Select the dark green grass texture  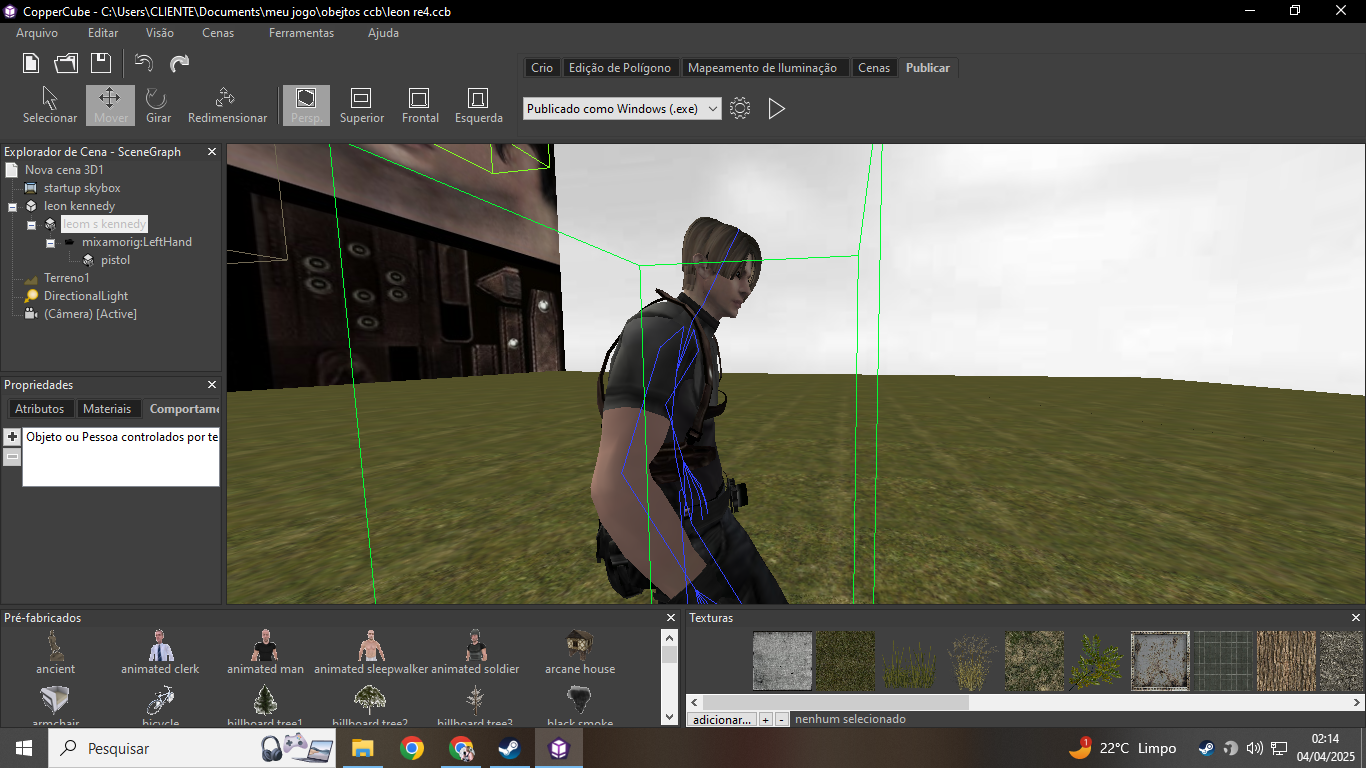click(x=846, y=661)
